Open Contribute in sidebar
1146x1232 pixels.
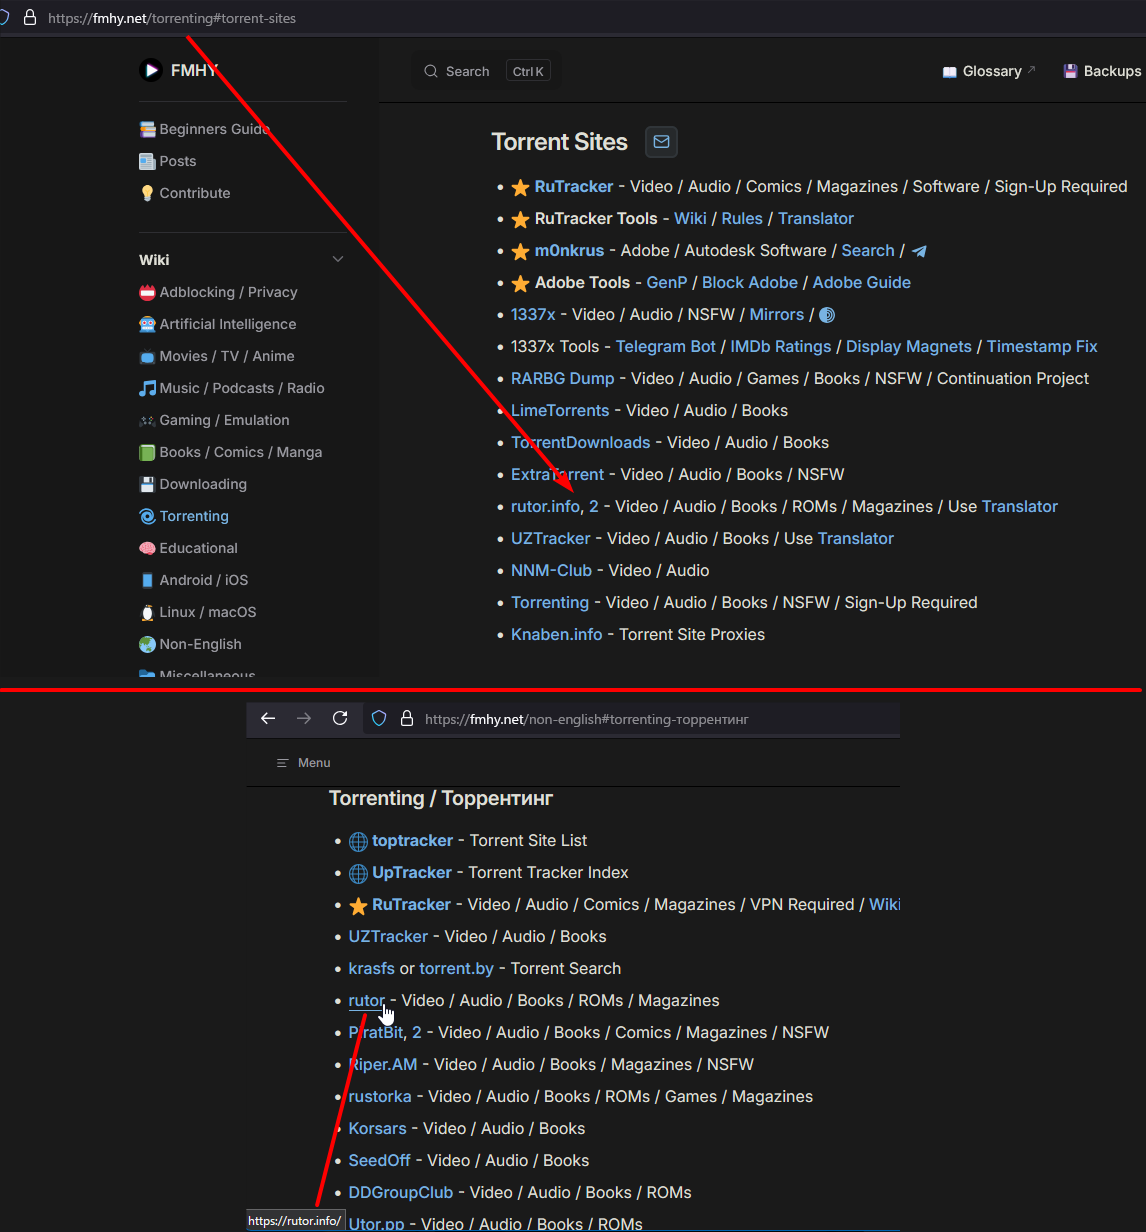pos(185,193)
